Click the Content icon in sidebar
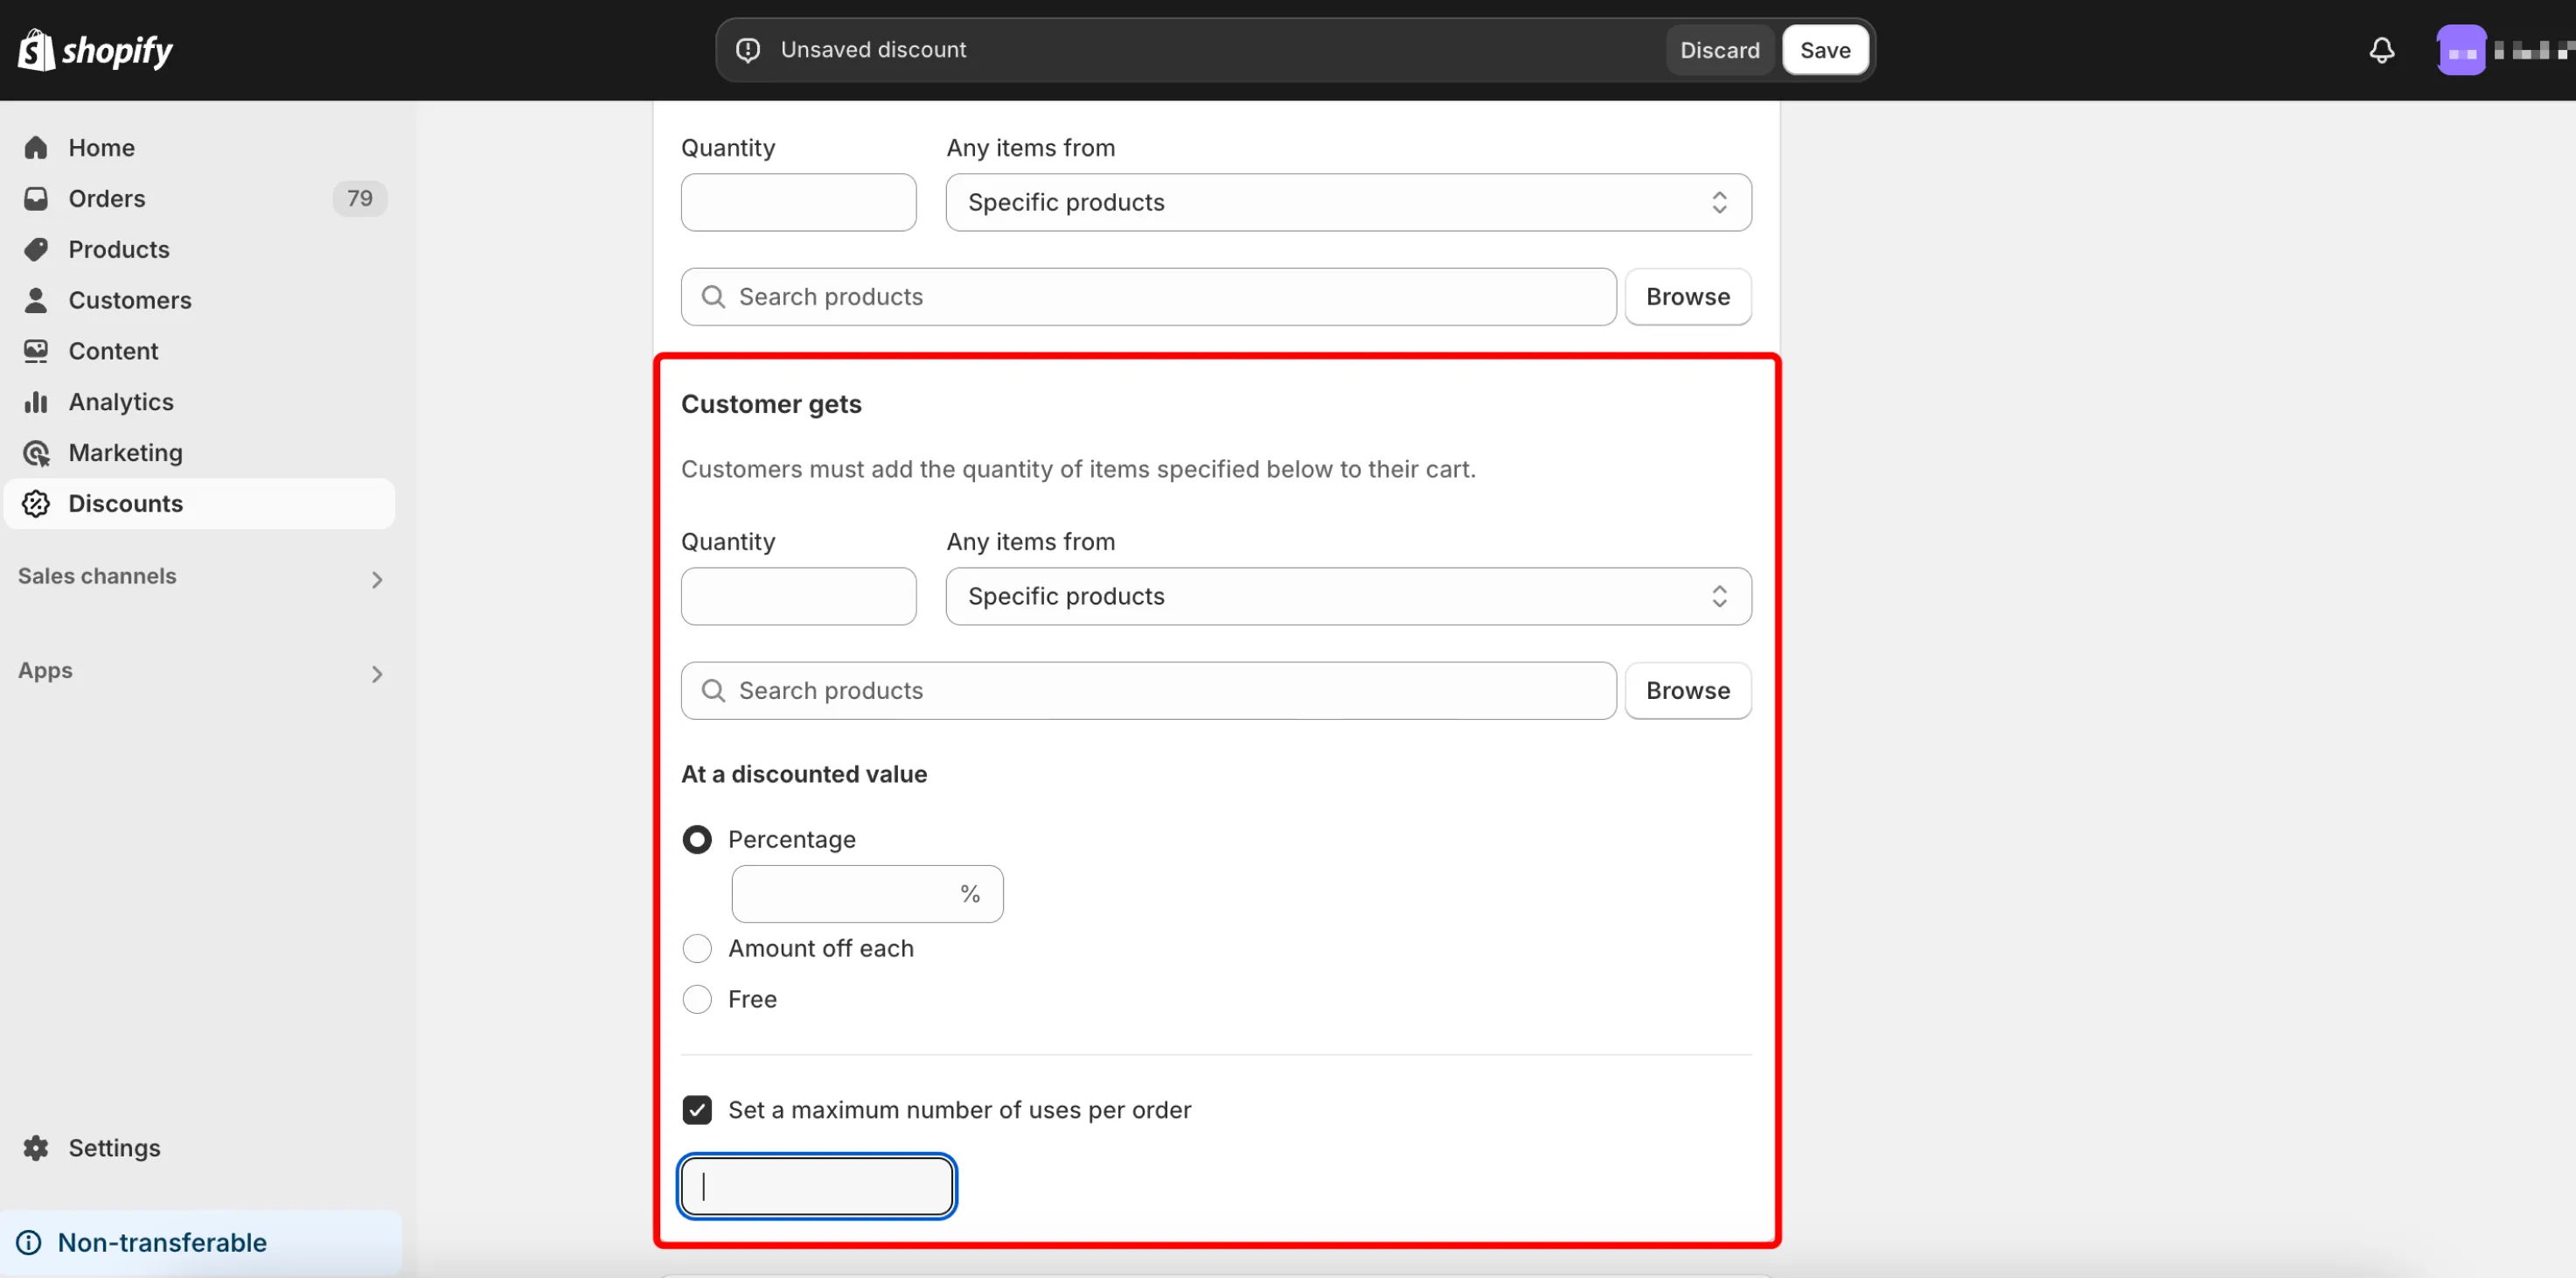 pyautogui.click(x=36, y=351)
